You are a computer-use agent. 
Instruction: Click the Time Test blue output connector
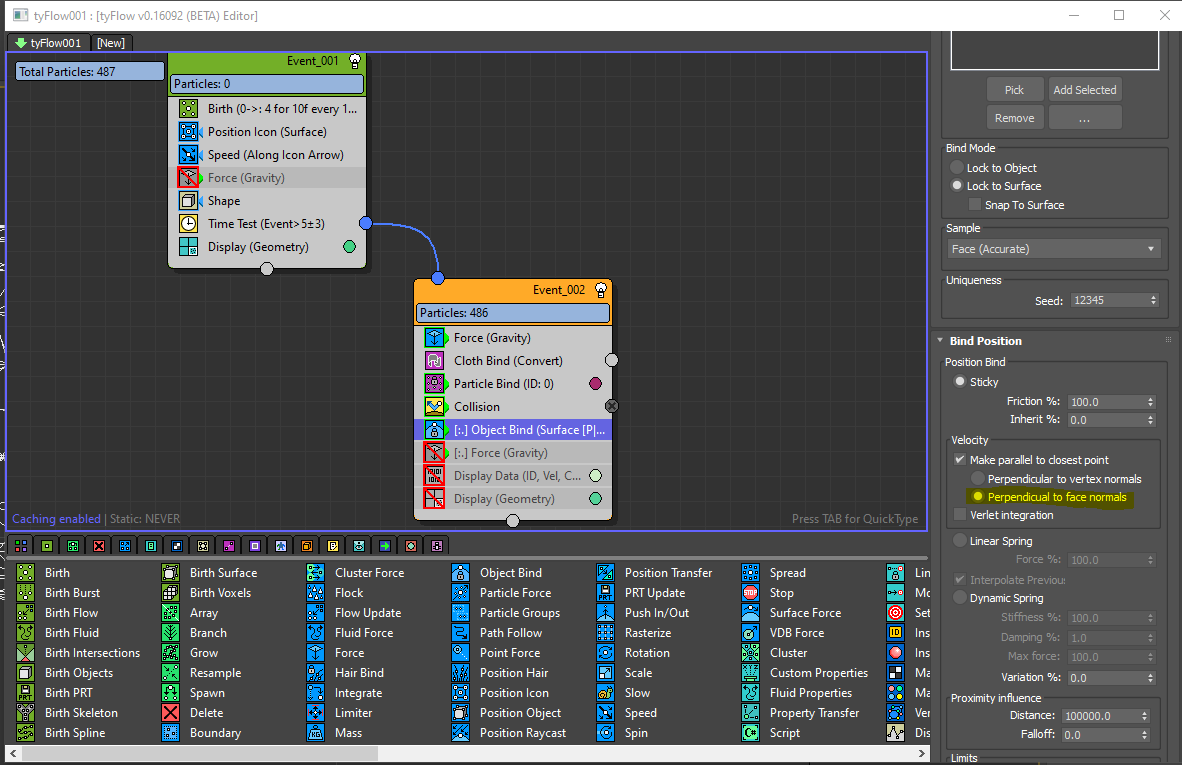pyautogui.click(x=366, y=223)
